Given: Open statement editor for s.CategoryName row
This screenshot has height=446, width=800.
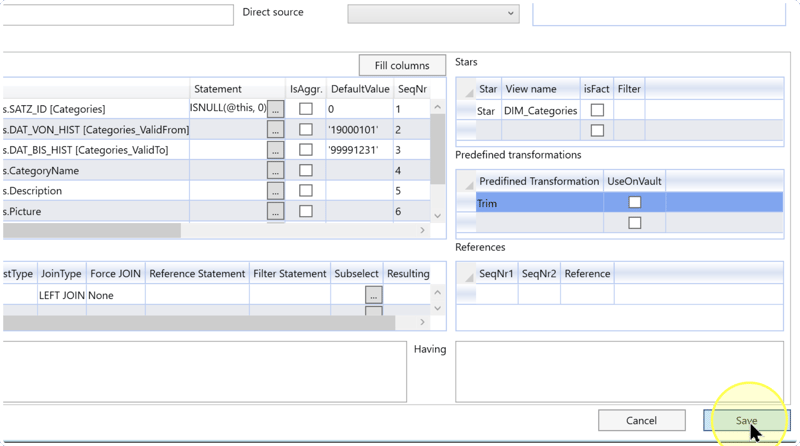Looking at the screenshot, I should (x=276, y=170).
